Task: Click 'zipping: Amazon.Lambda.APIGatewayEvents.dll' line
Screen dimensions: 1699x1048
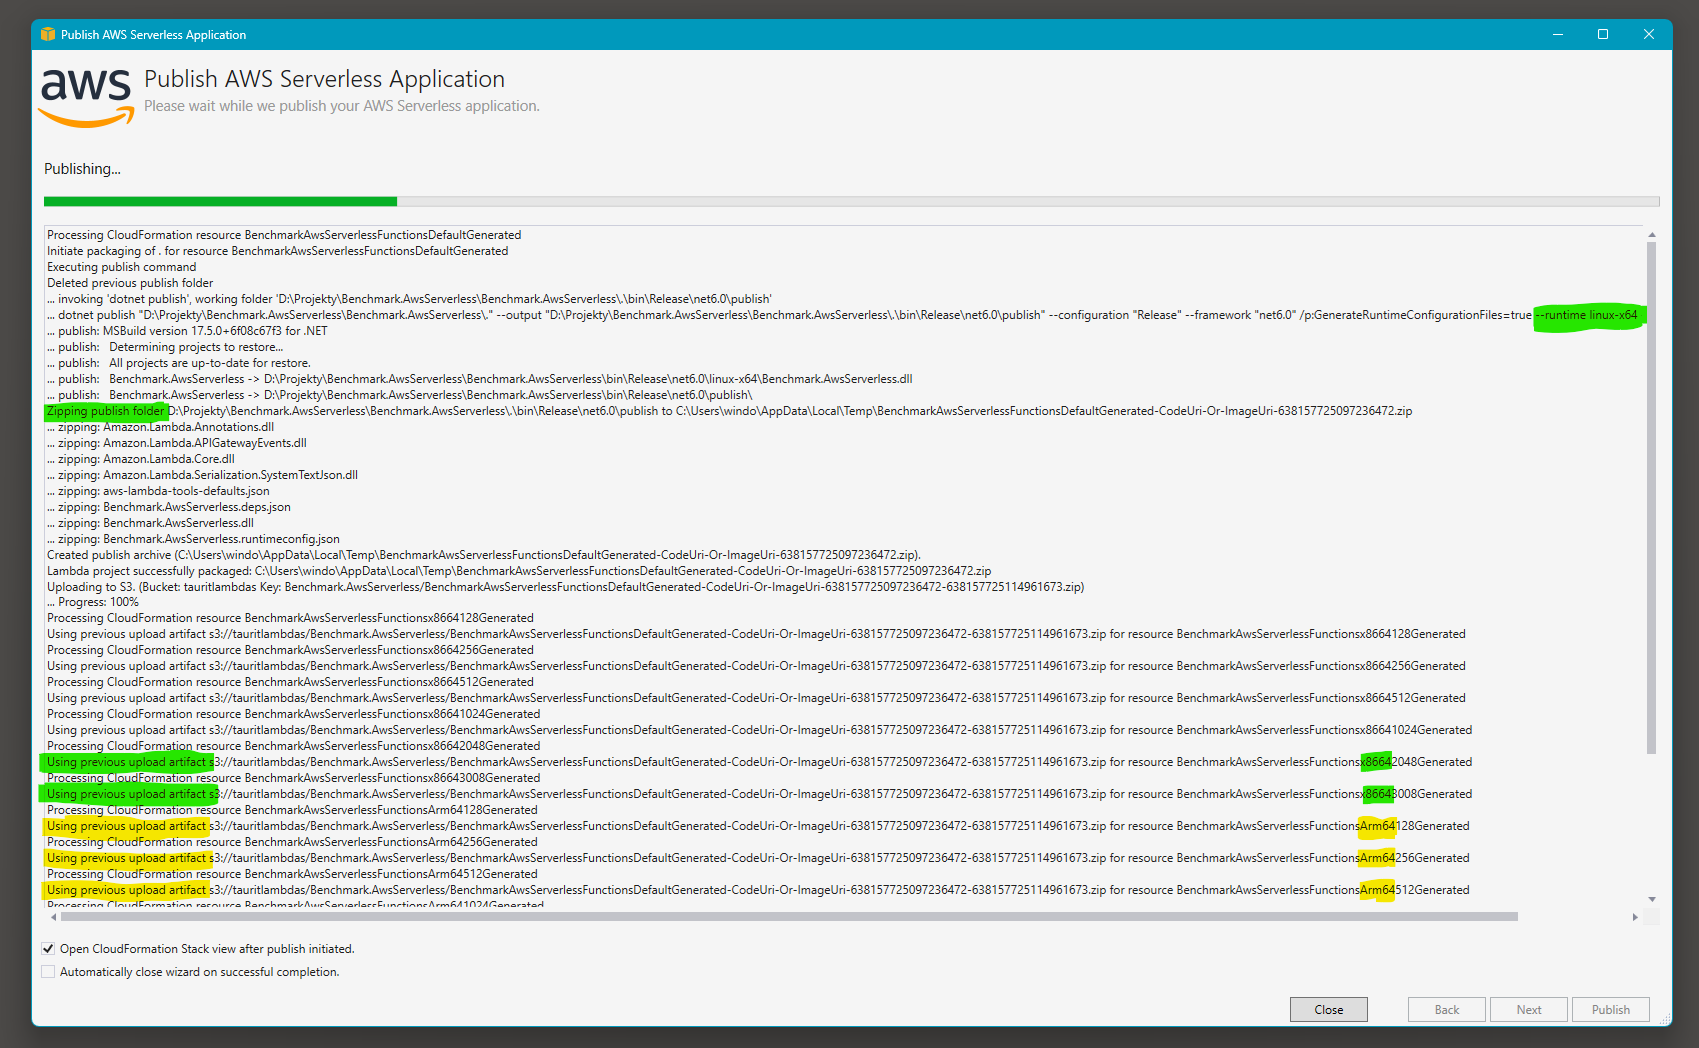Action: click(177, 443)
